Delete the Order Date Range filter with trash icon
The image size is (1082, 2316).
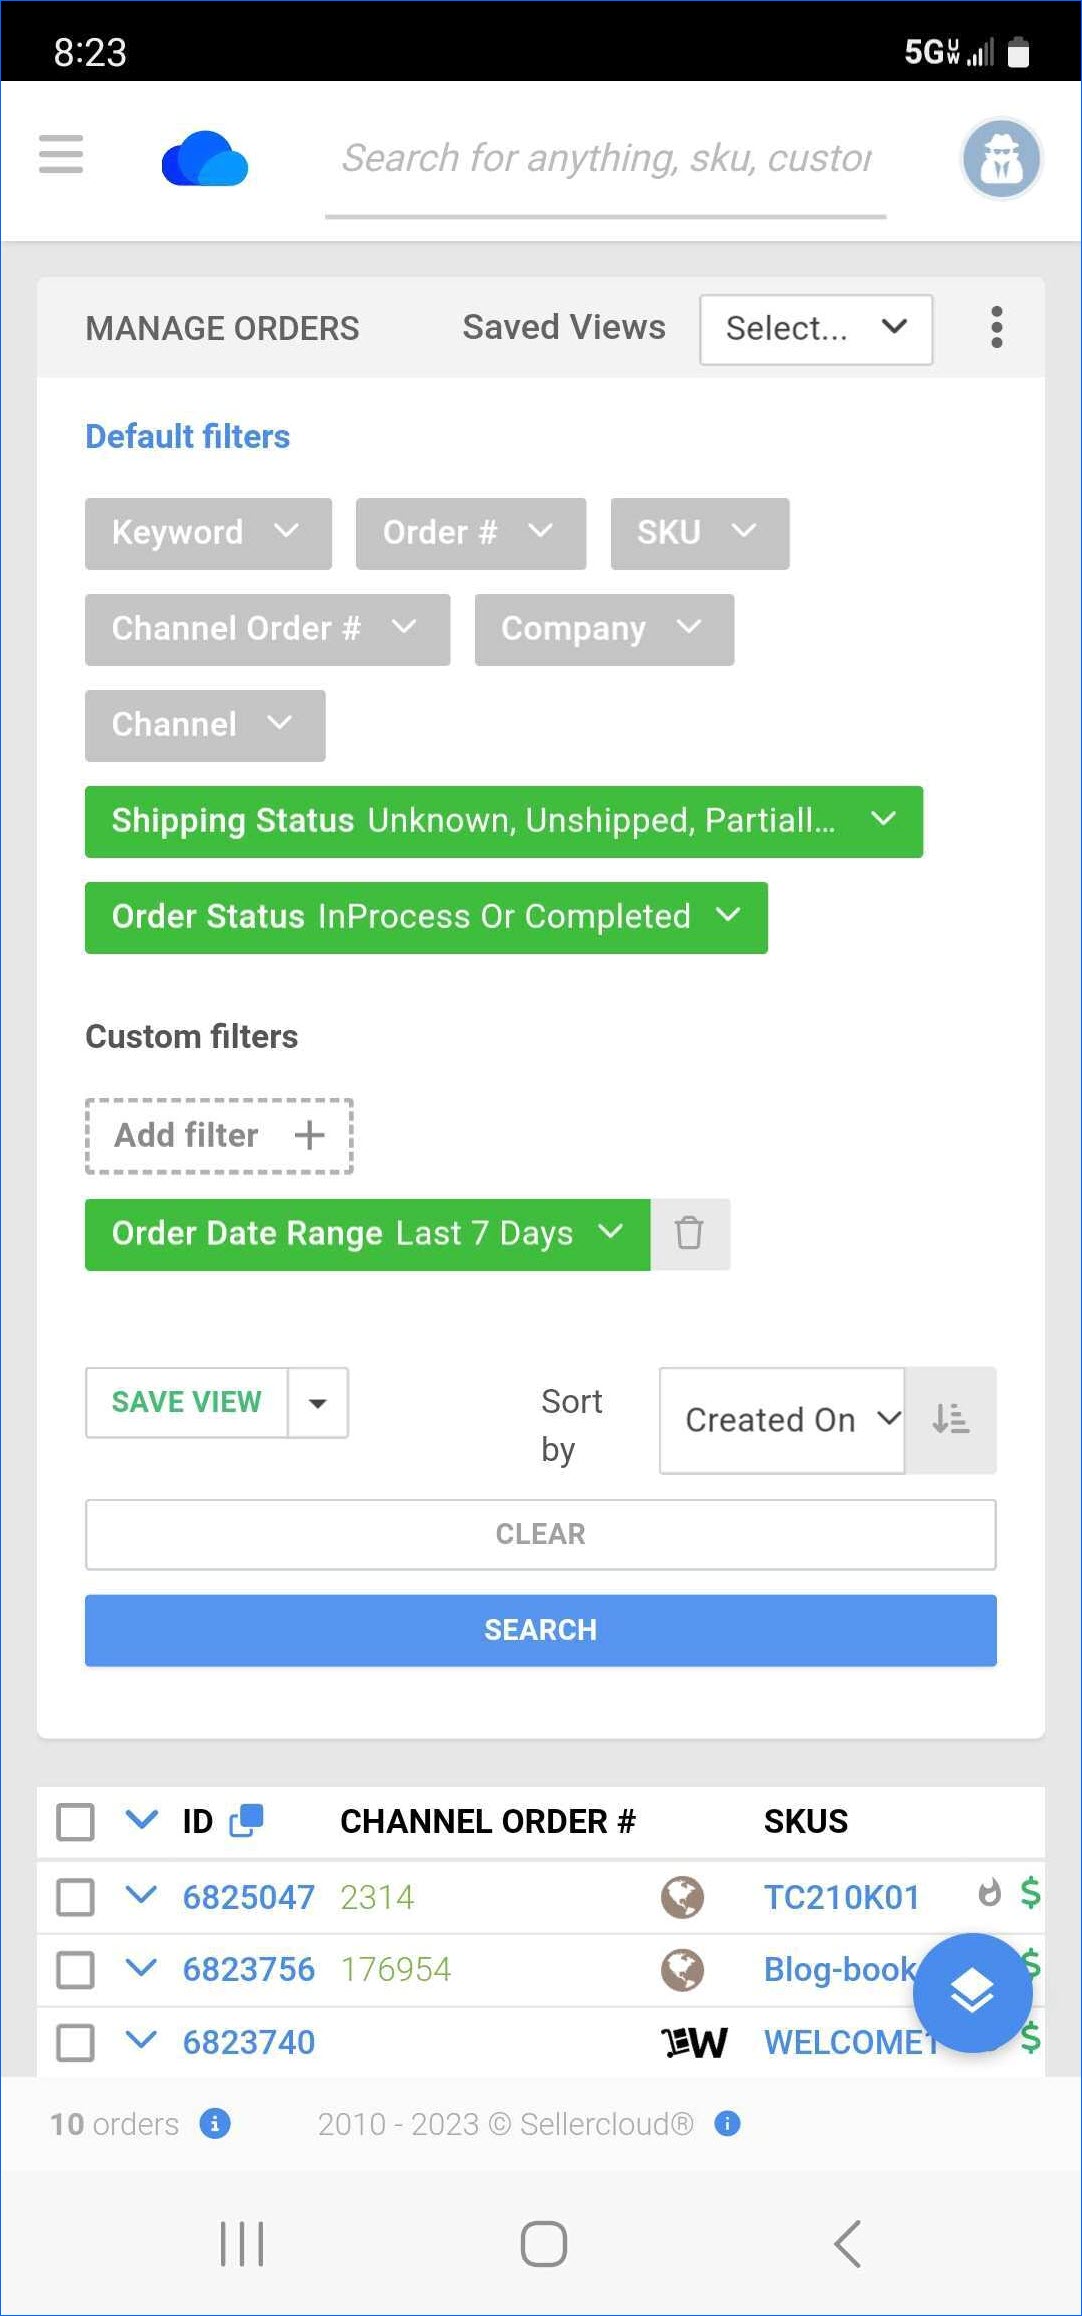tap(689, 1234)
